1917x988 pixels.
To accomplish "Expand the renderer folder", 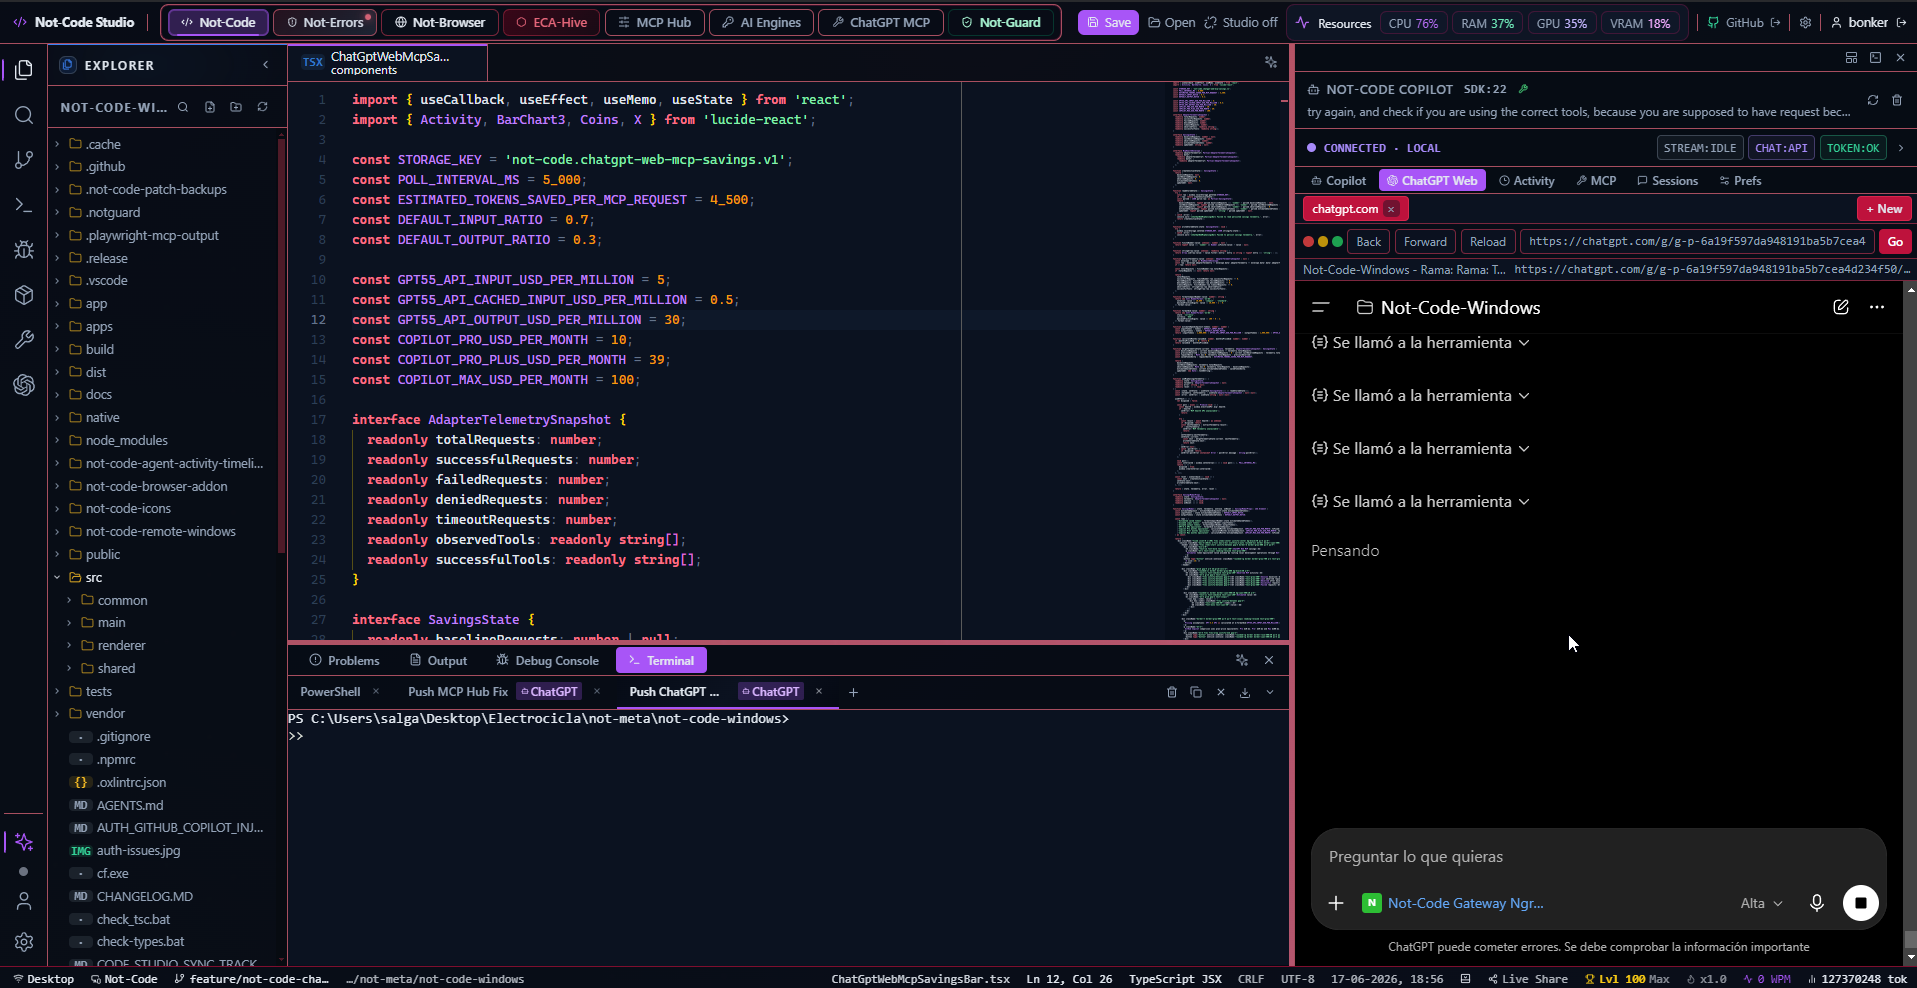I will pyautogui.click(x=121, y=645).
